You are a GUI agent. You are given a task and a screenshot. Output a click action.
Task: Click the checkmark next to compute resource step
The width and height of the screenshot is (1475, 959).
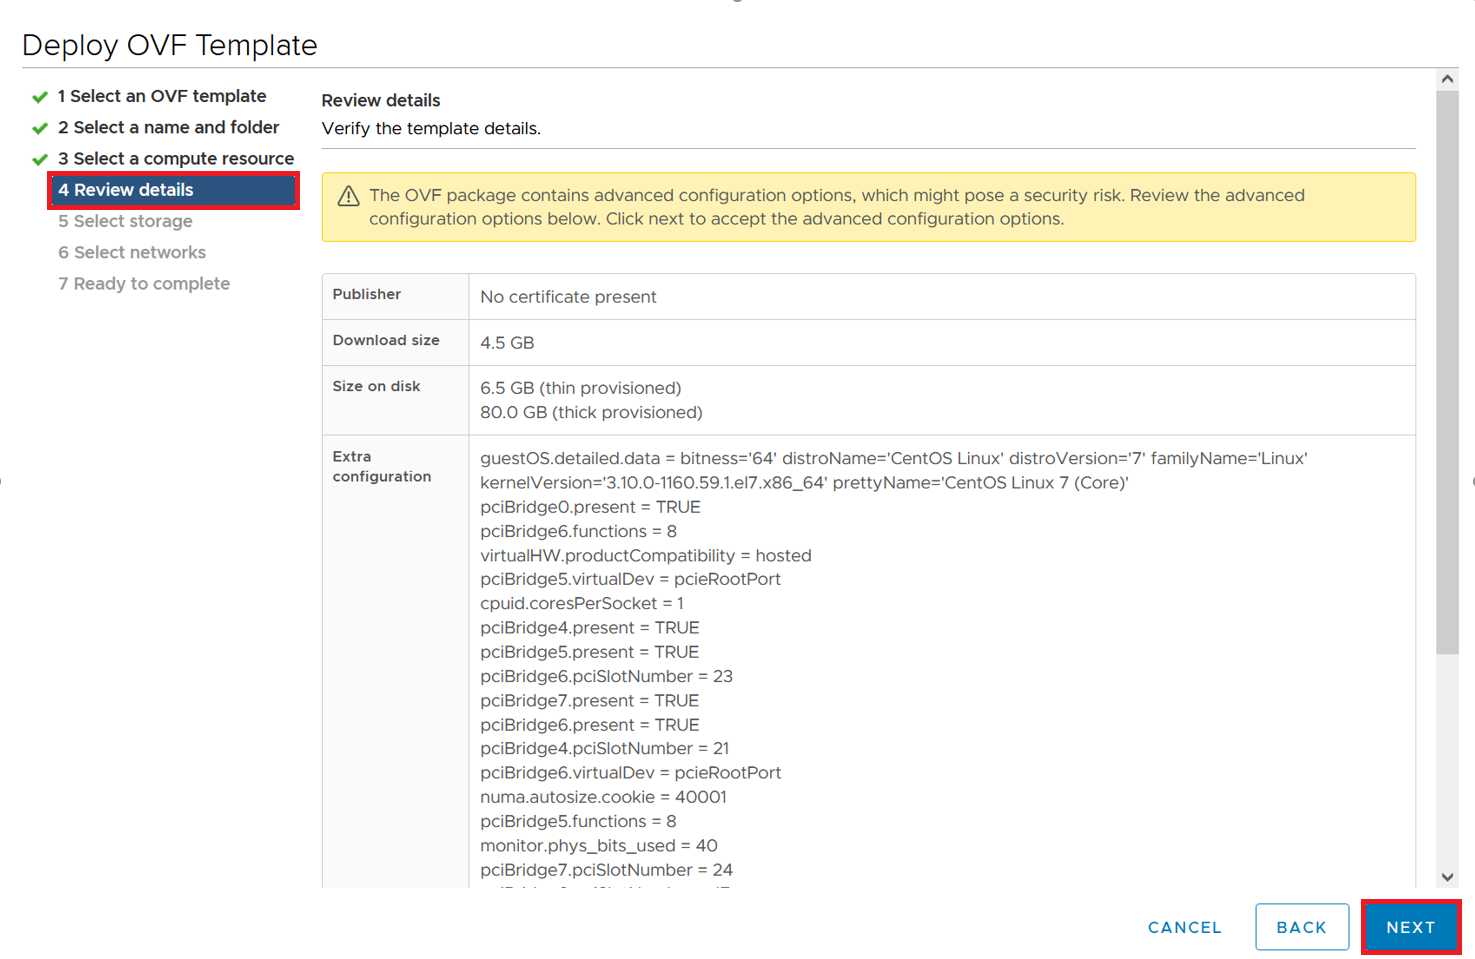[40, 159]
